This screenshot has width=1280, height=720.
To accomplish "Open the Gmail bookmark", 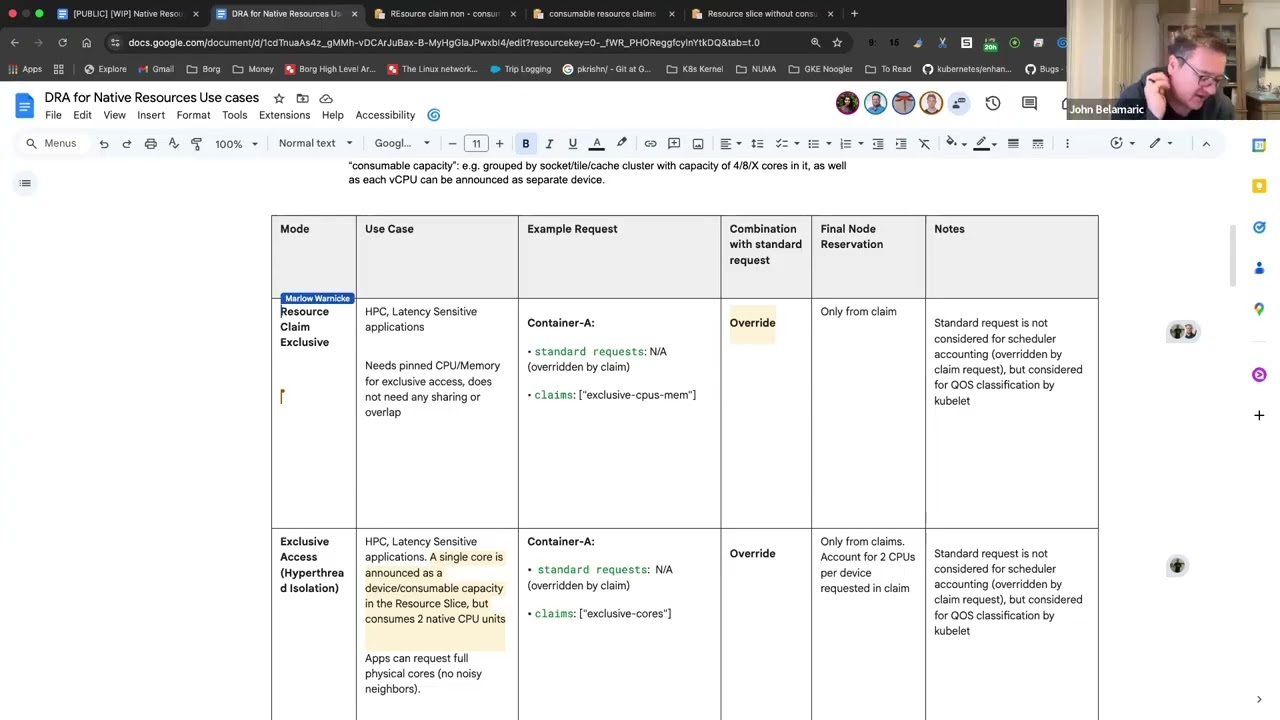I will 154,69.
